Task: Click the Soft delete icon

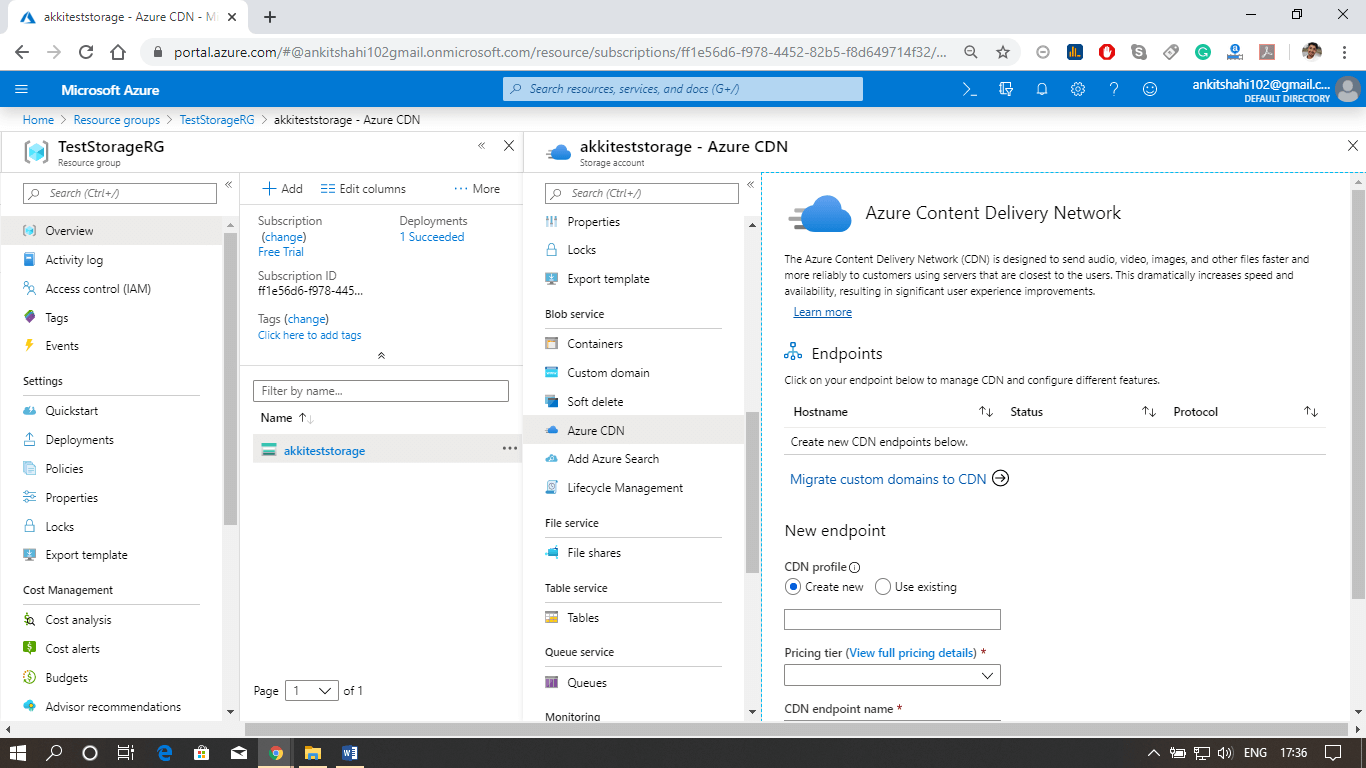Action: tap(551, 402)
